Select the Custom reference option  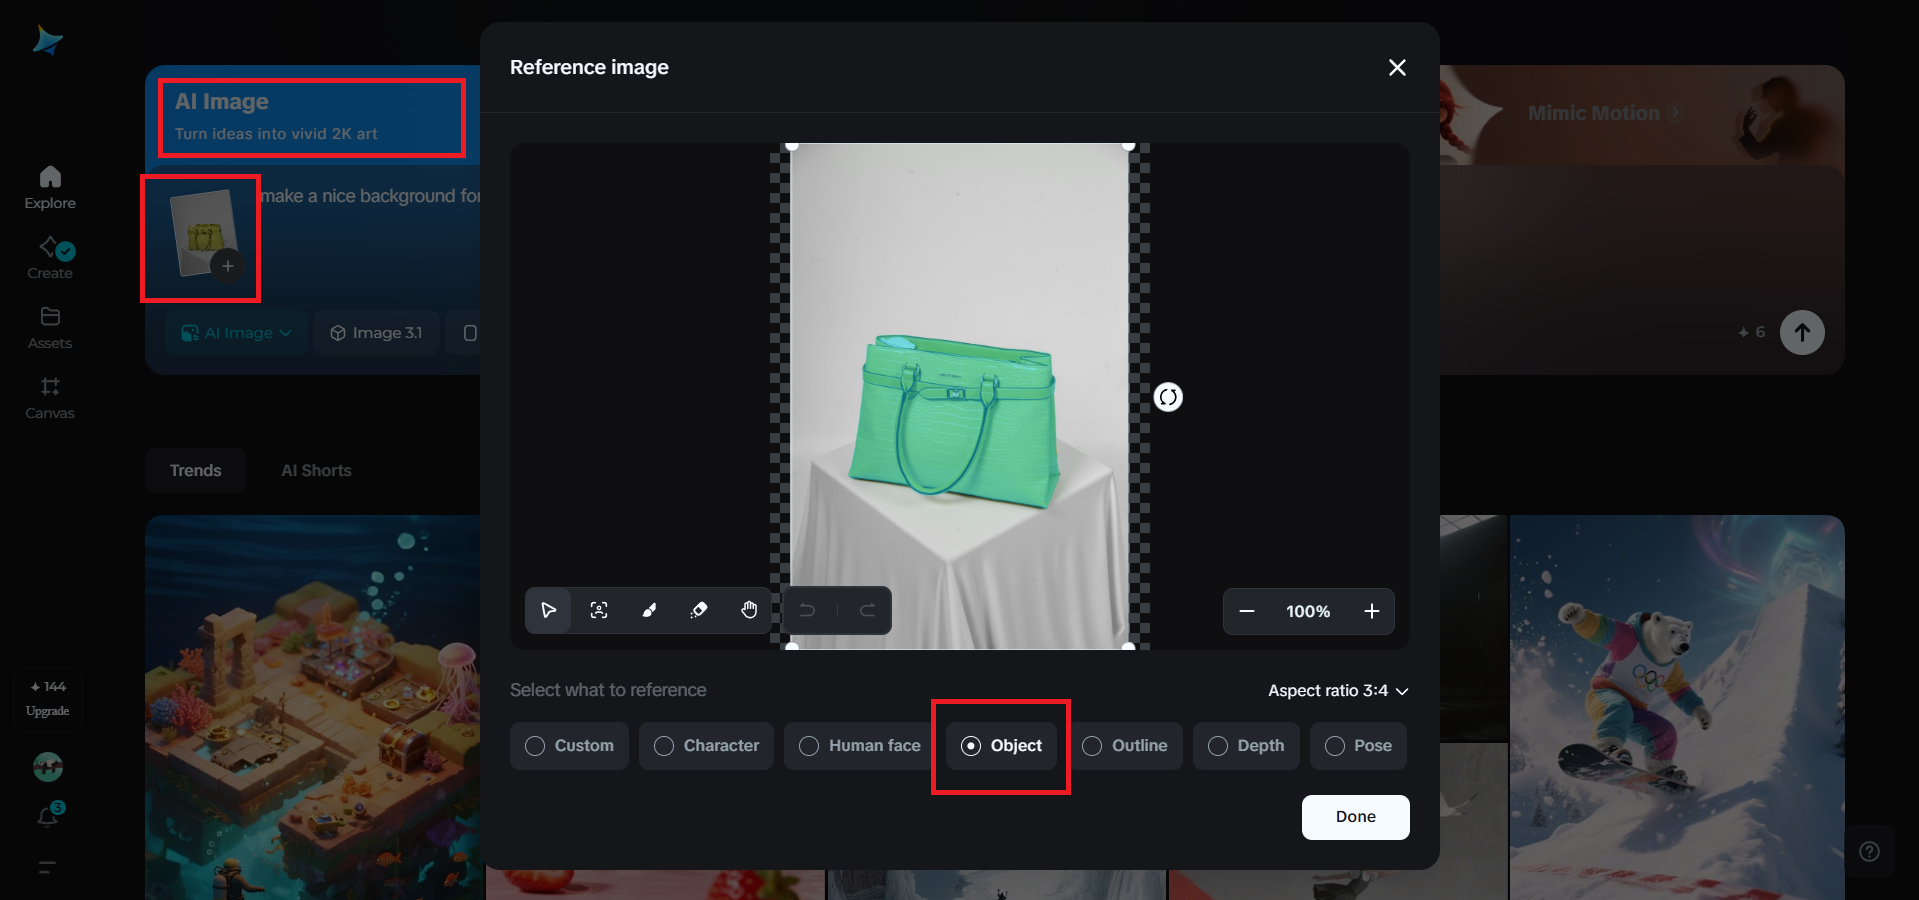[569, 746]
